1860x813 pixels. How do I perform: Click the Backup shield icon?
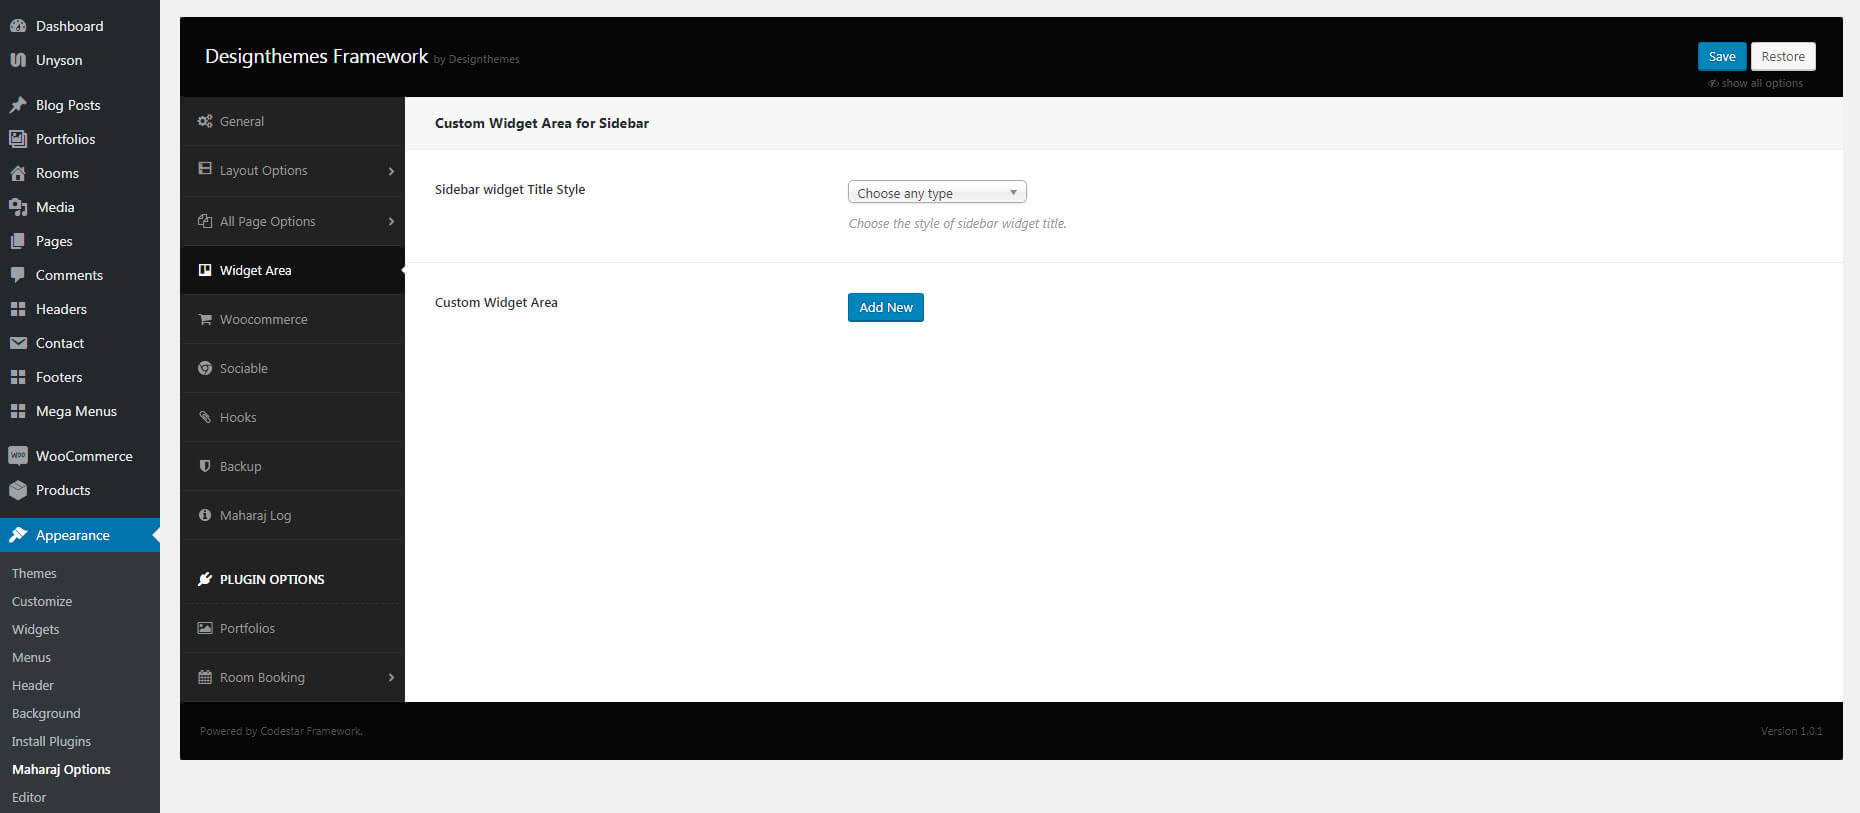tap(205, 466)
